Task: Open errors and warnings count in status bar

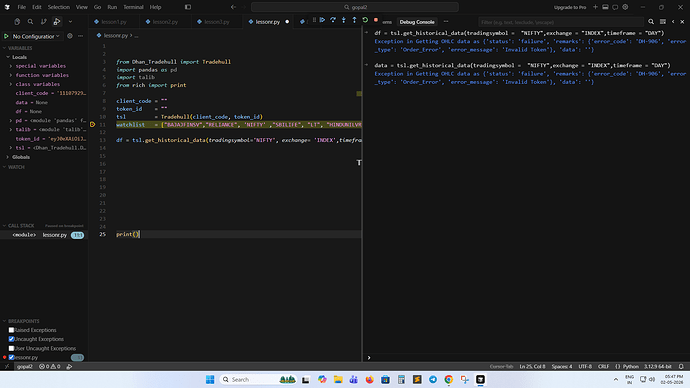Action: (x=50, y=366)
